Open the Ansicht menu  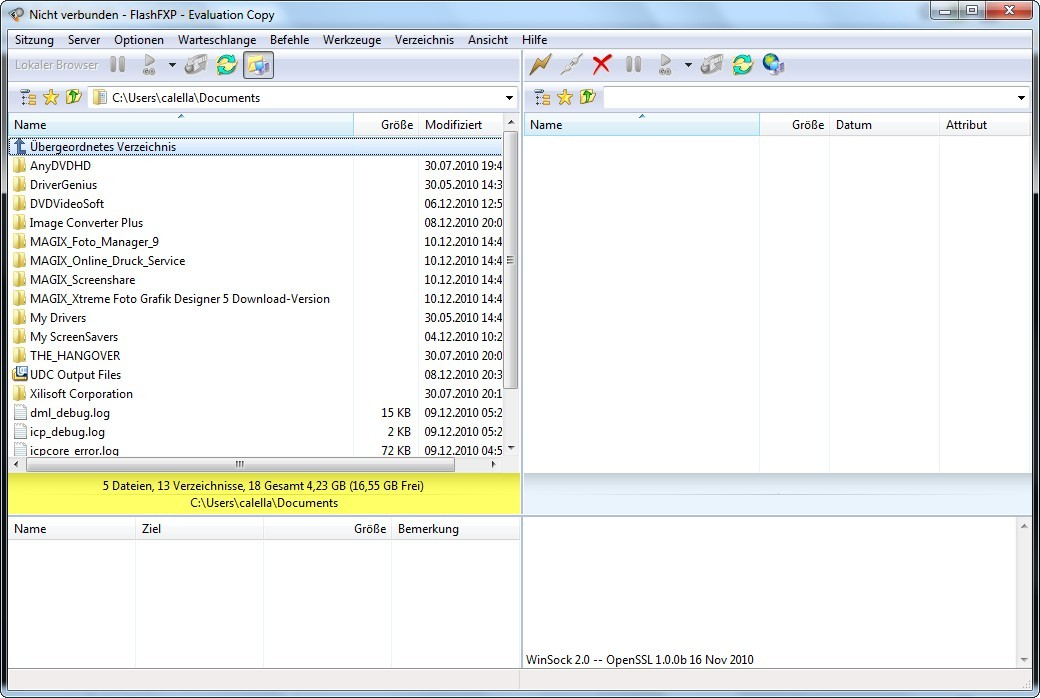[x=488, y=40]
